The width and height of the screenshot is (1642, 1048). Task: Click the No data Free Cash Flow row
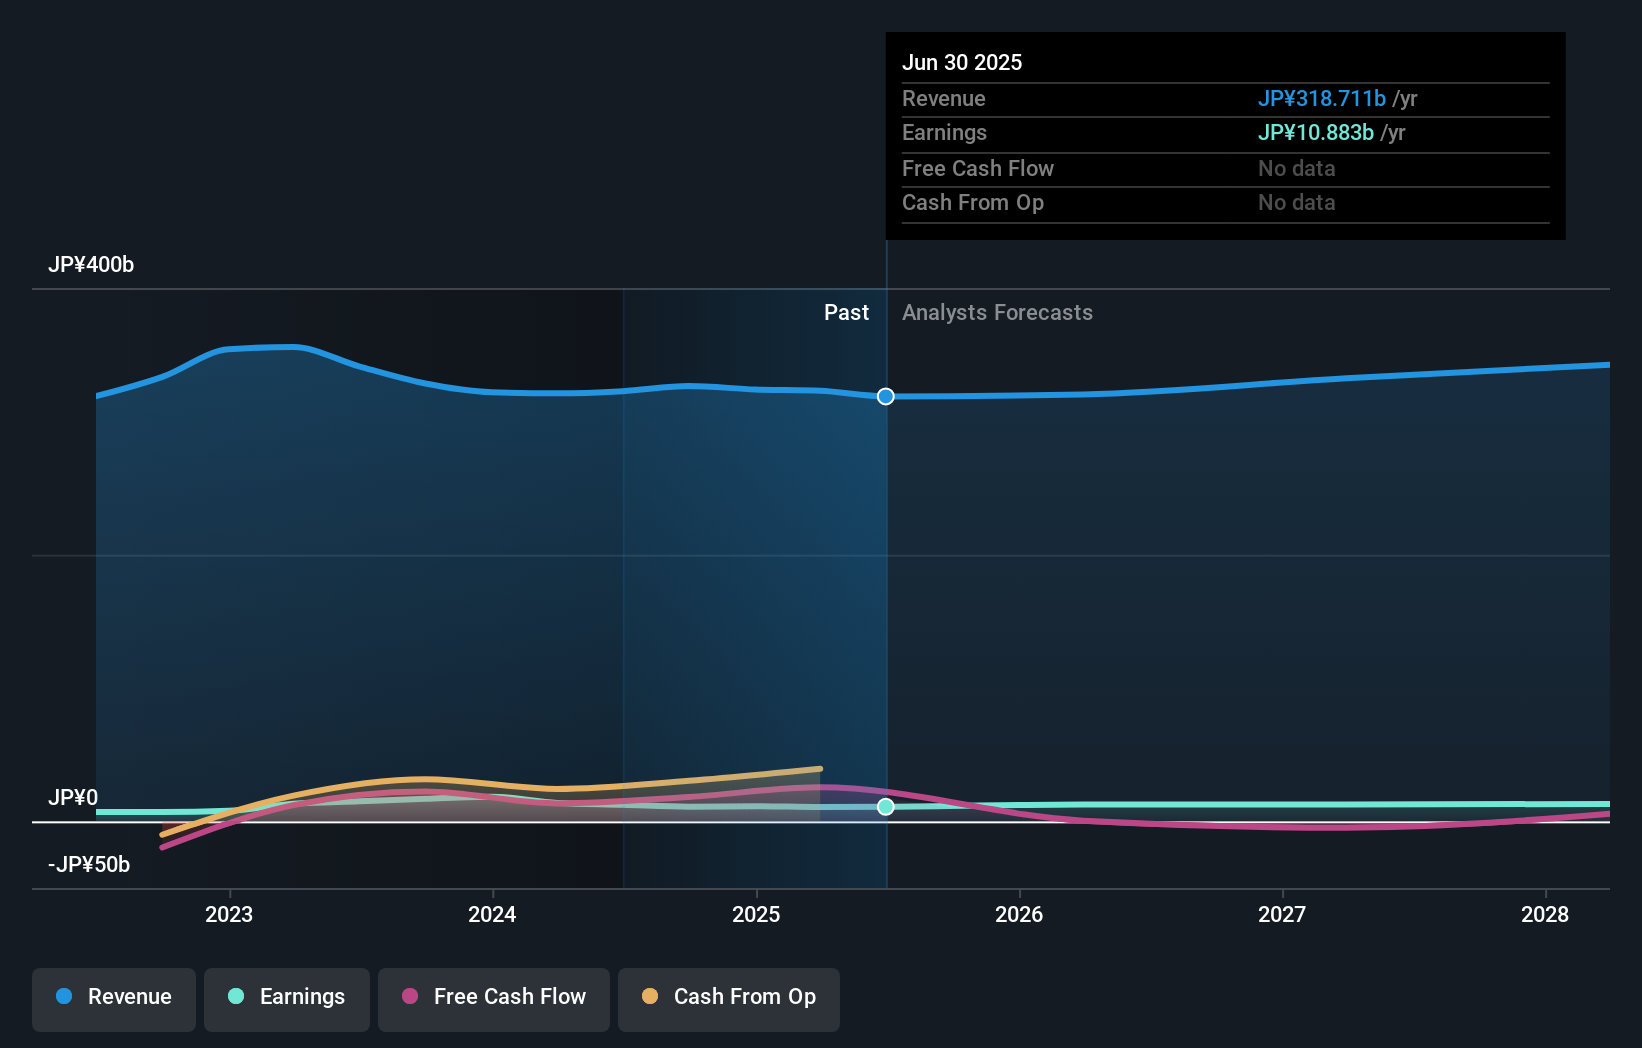(1296, 168)
